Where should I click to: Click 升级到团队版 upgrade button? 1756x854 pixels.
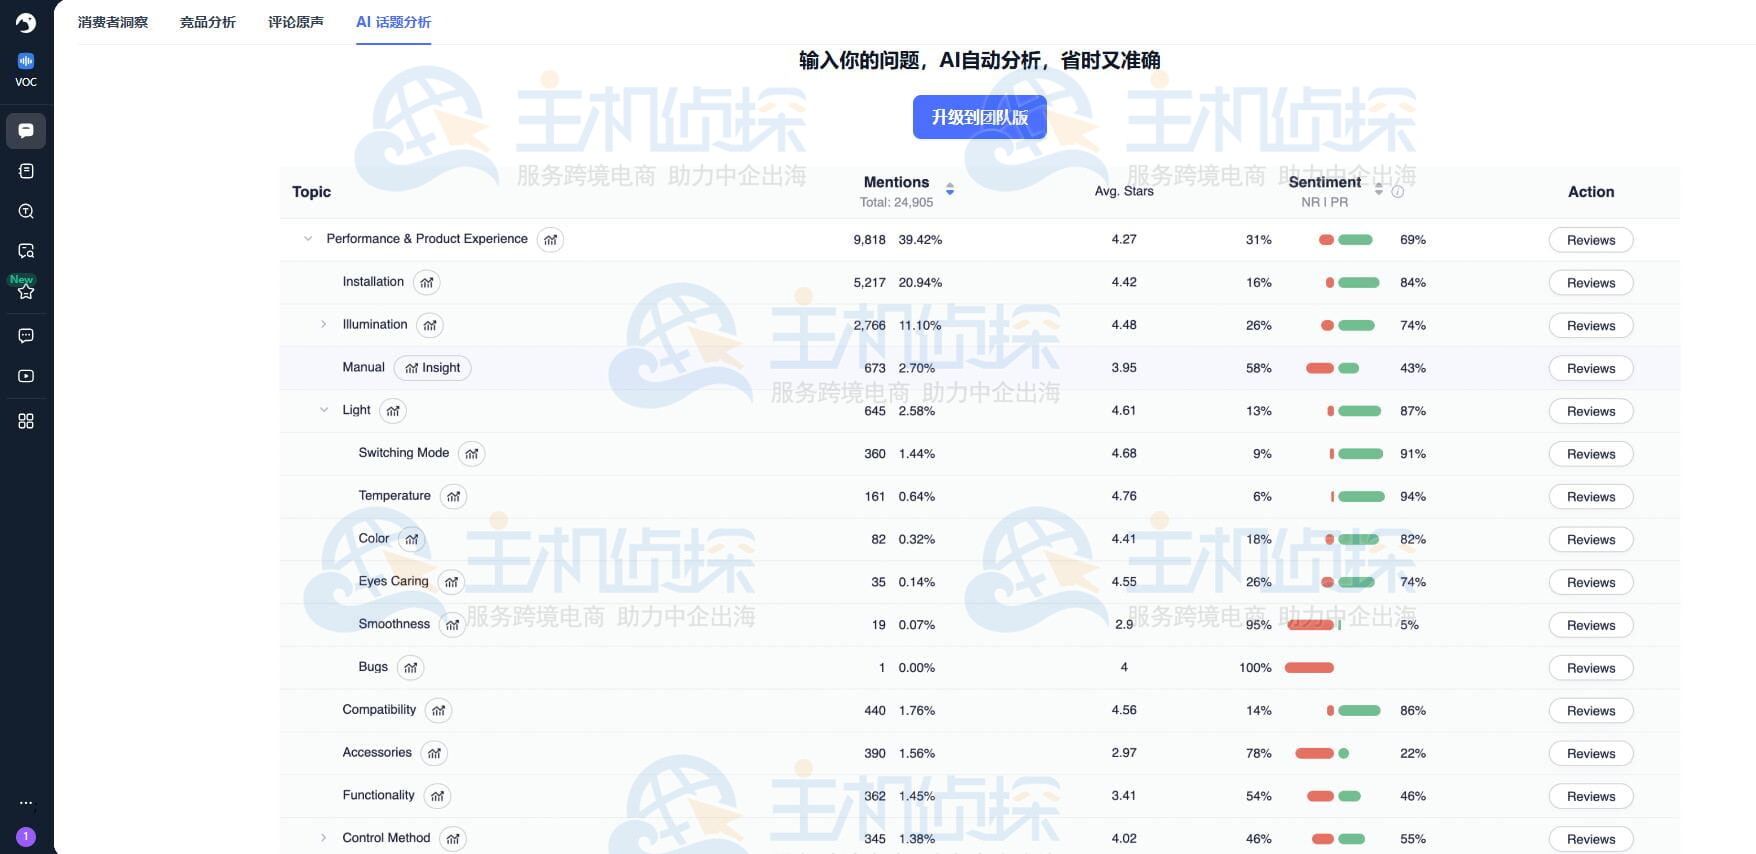(980, 117)
